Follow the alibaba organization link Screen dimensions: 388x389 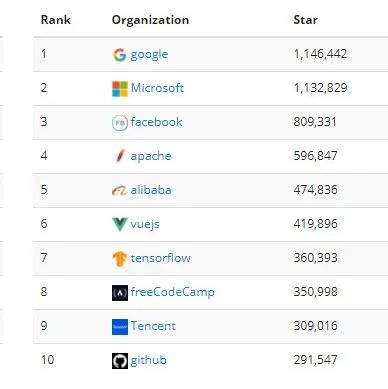point(151,190)
